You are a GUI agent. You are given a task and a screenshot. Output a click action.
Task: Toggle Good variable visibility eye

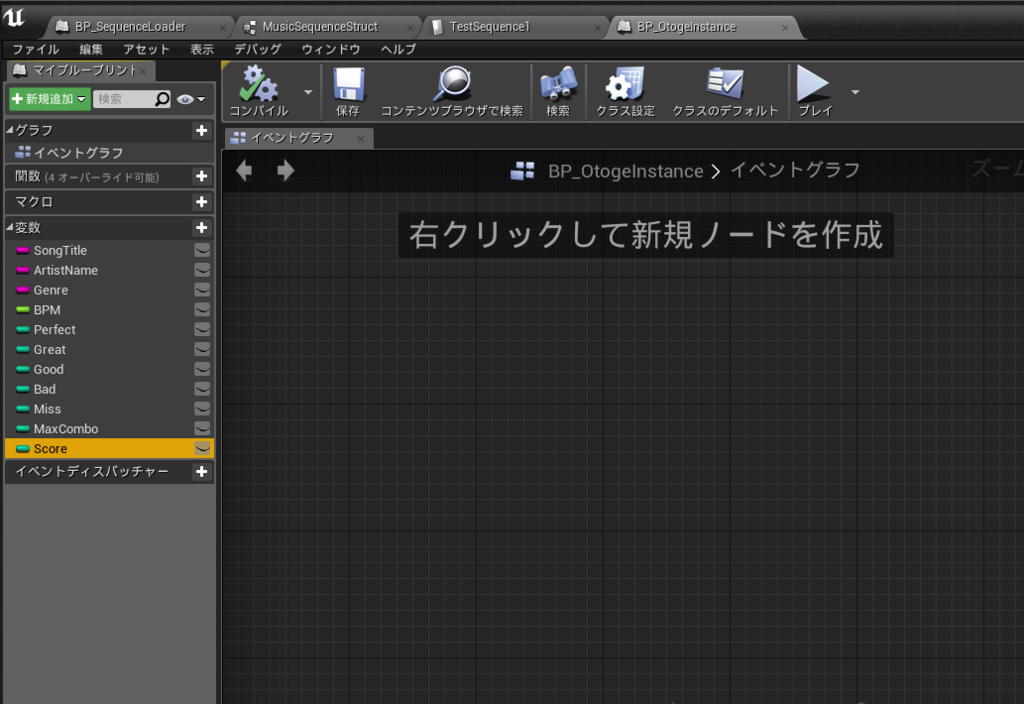[202, 369]
